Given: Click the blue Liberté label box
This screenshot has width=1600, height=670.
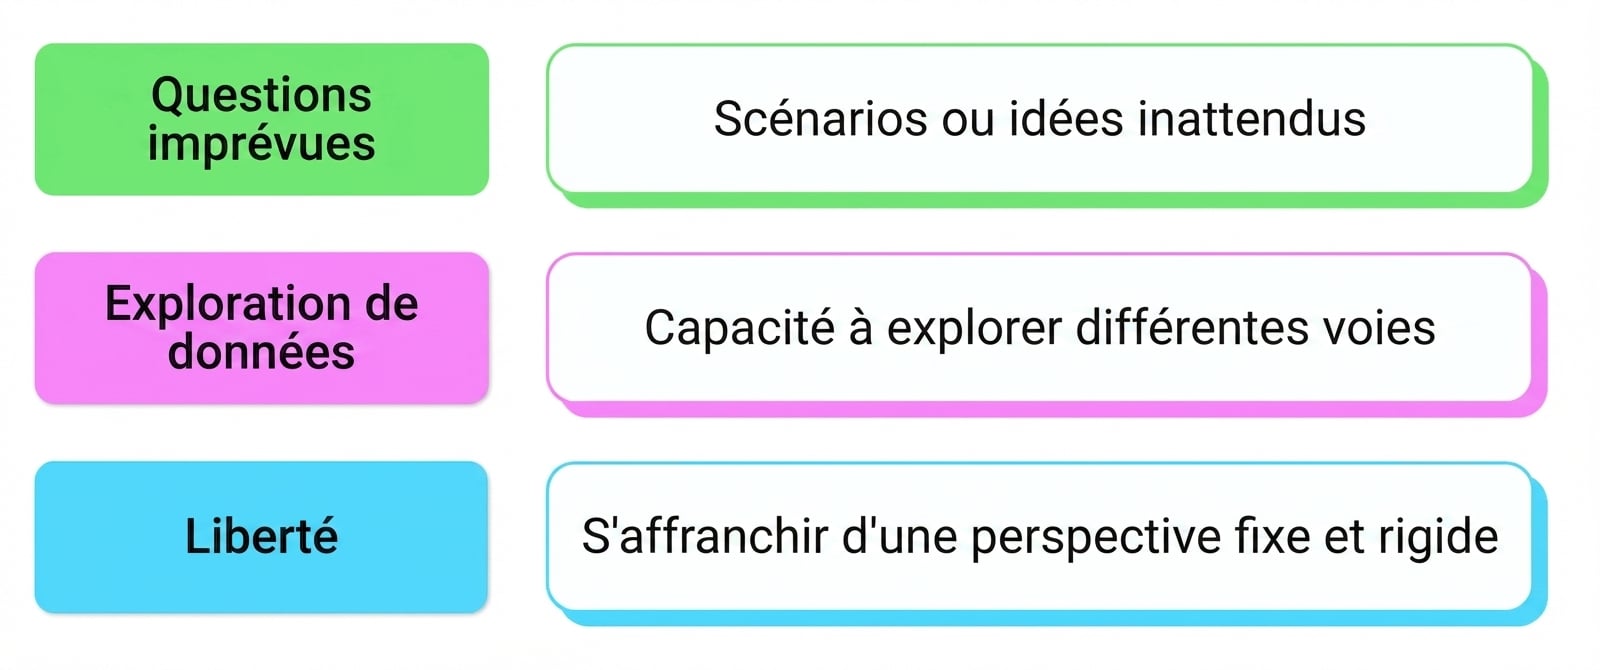Looking at the screenshot, I should [x=262, y=537].
